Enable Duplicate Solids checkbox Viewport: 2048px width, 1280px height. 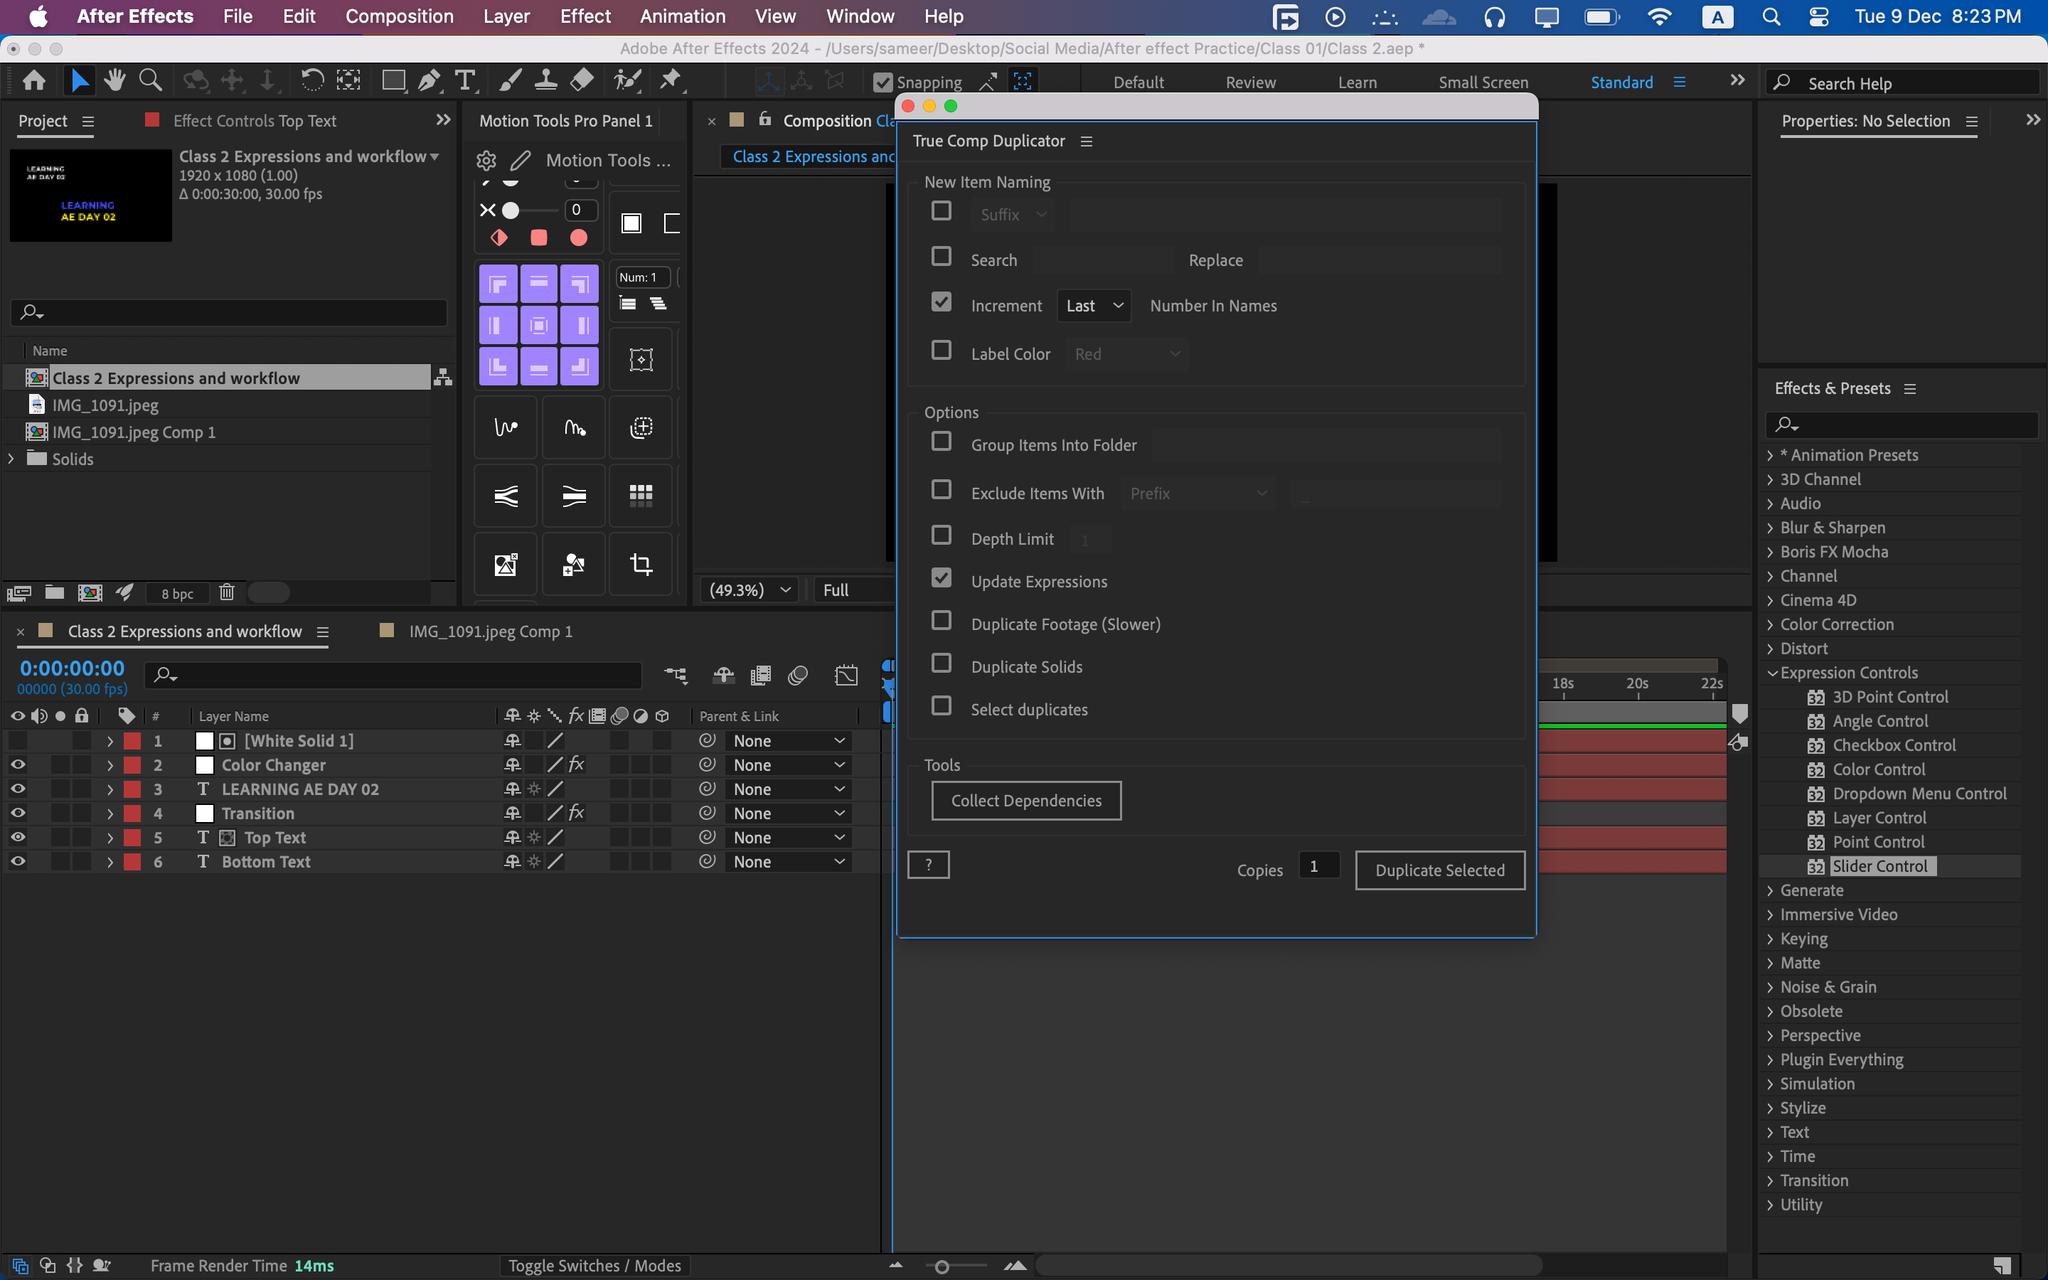[x=941, y=663]
